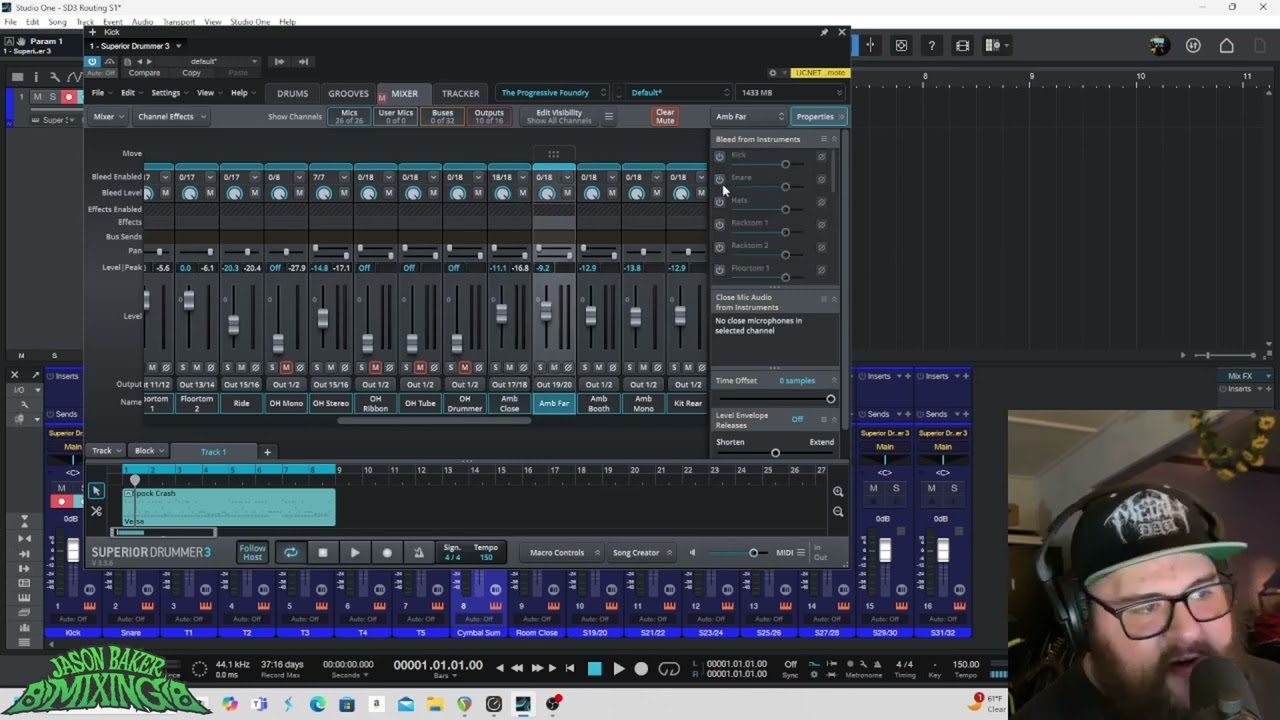Viewport: 1280px width, 720px height.
Task: Click the Compare button
Action: (x=144, y=73)
